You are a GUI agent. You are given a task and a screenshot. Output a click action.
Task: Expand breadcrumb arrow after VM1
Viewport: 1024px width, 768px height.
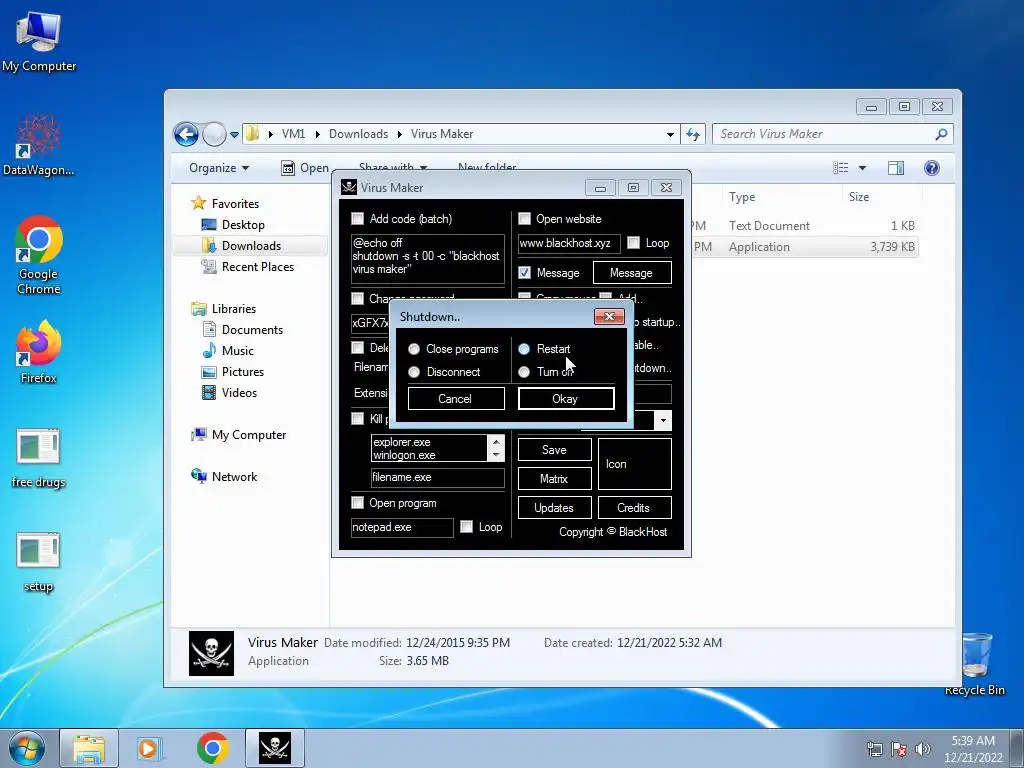click(x=317, y=134)
